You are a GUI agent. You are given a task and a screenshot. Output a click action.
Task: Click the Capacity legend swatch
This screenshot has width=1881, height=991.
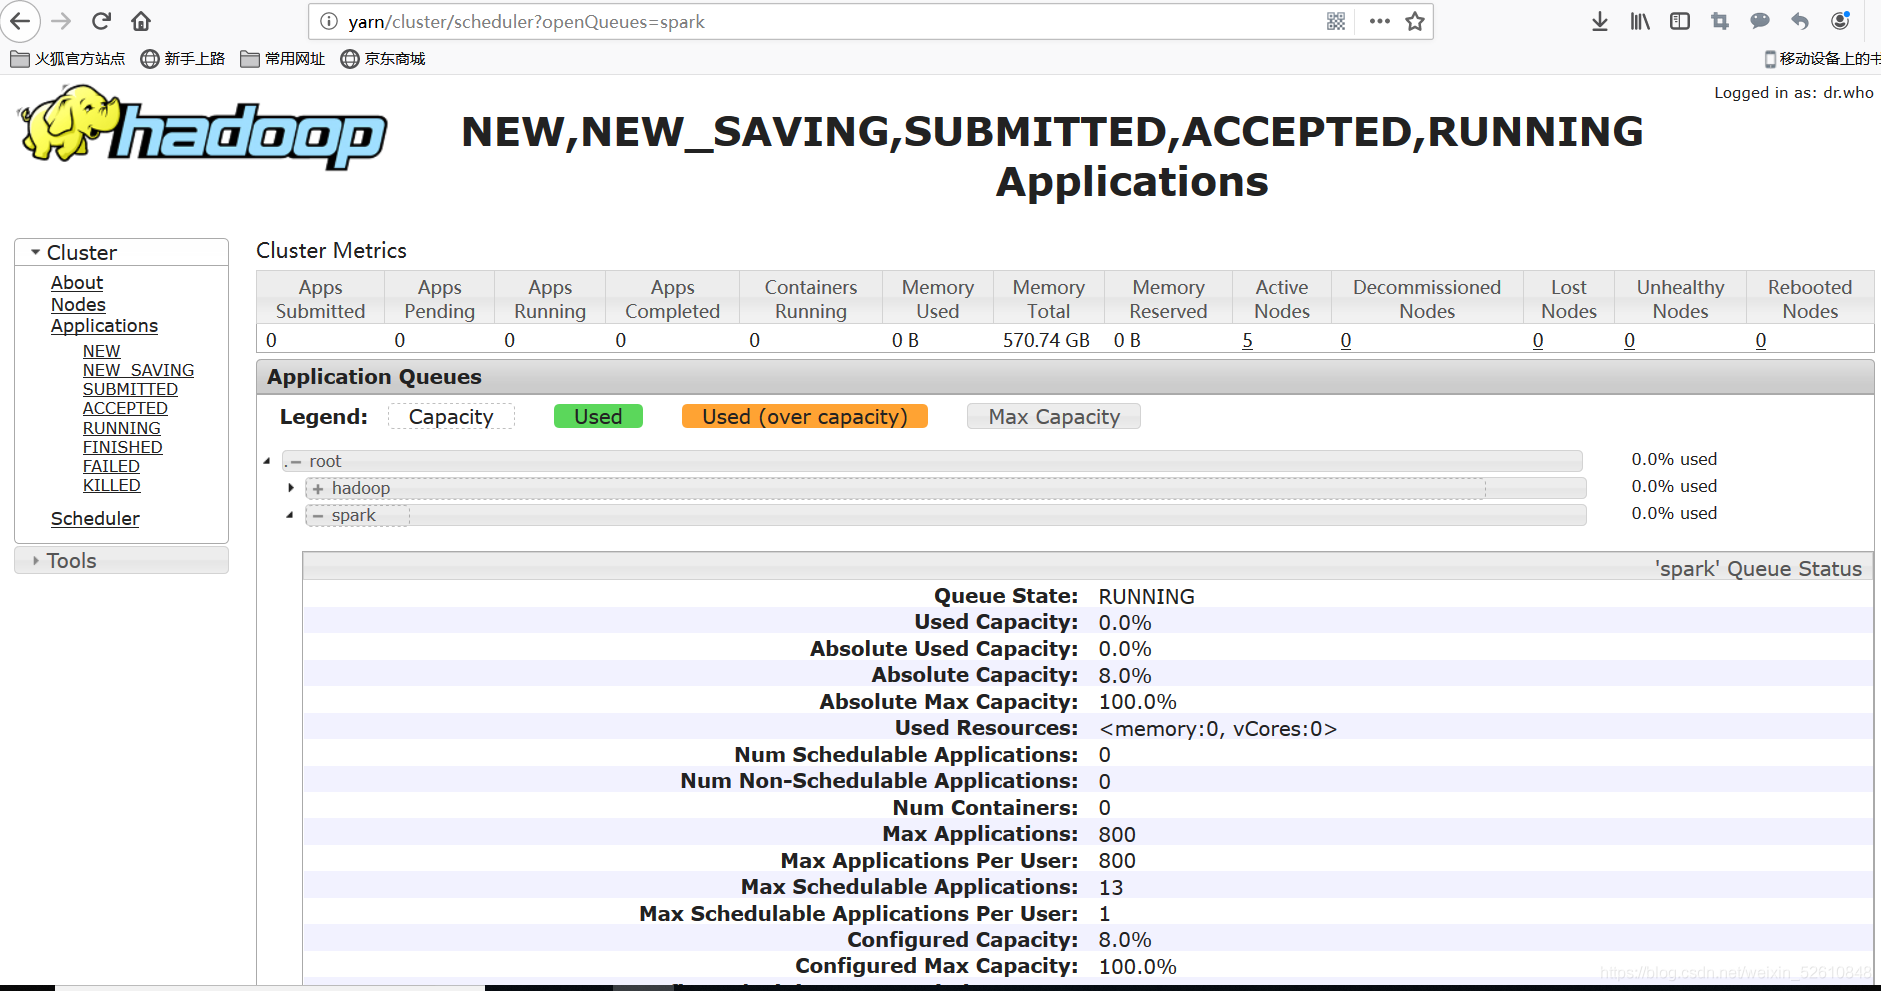(451, 417)
